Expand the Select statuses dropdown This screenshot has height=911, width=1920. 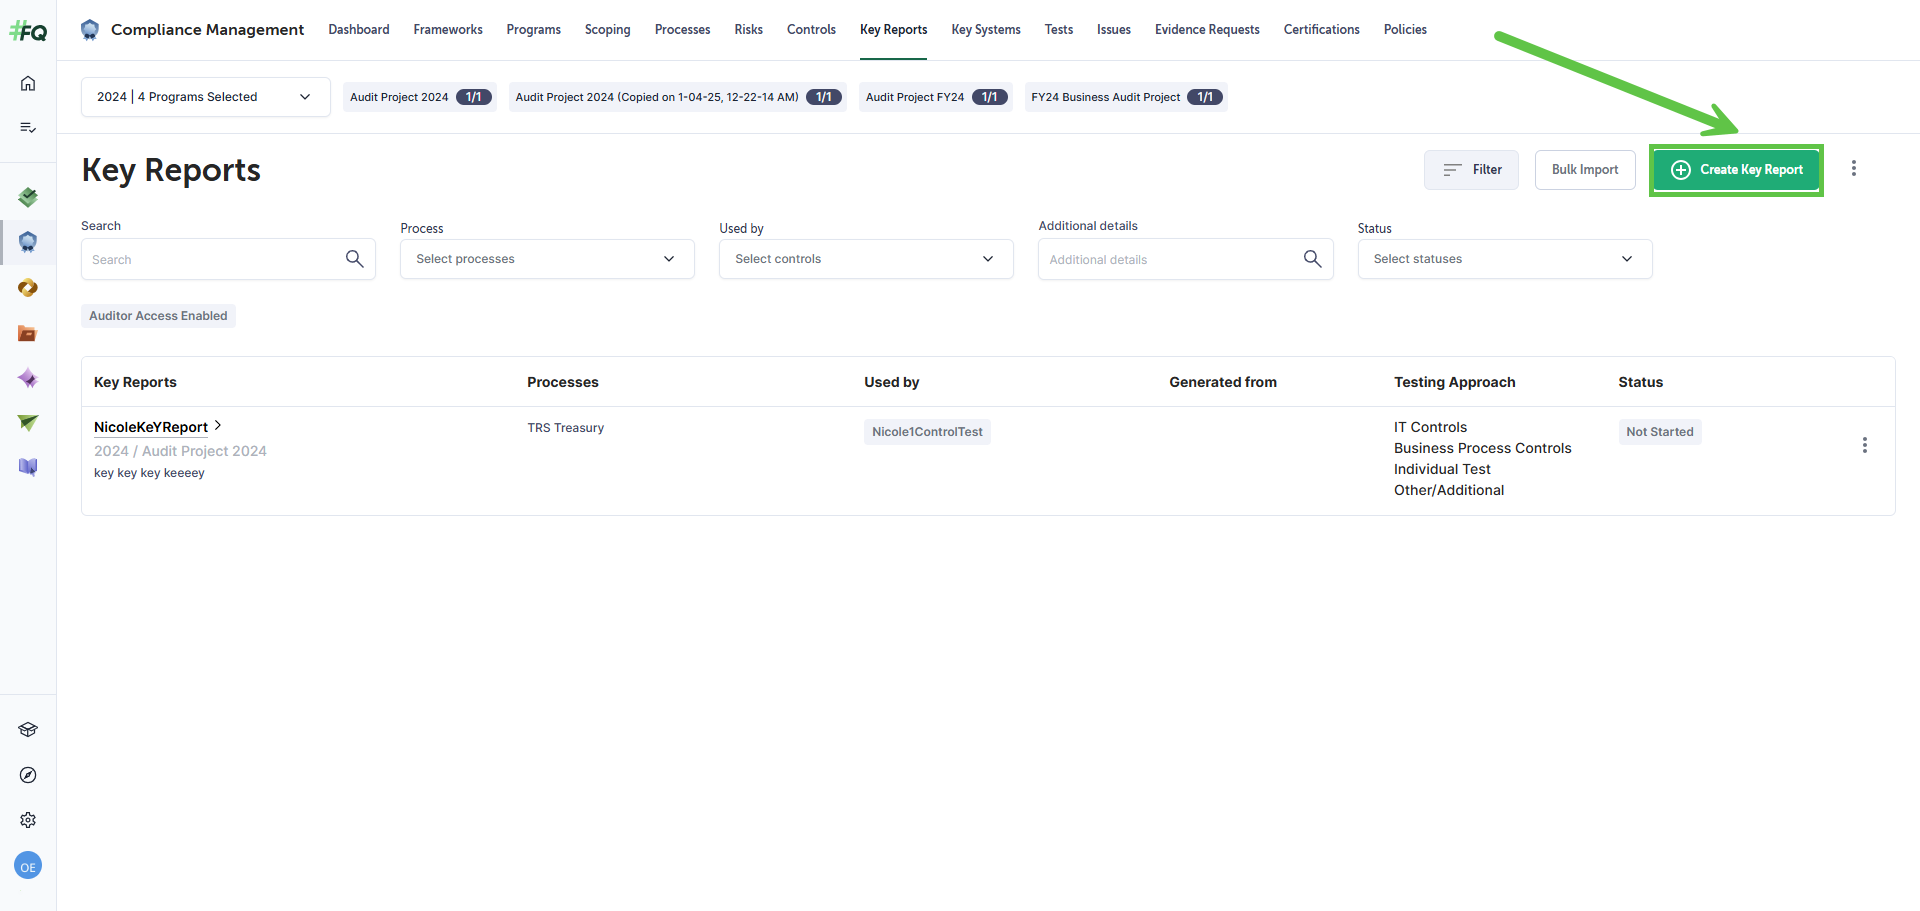point(1504,259)
